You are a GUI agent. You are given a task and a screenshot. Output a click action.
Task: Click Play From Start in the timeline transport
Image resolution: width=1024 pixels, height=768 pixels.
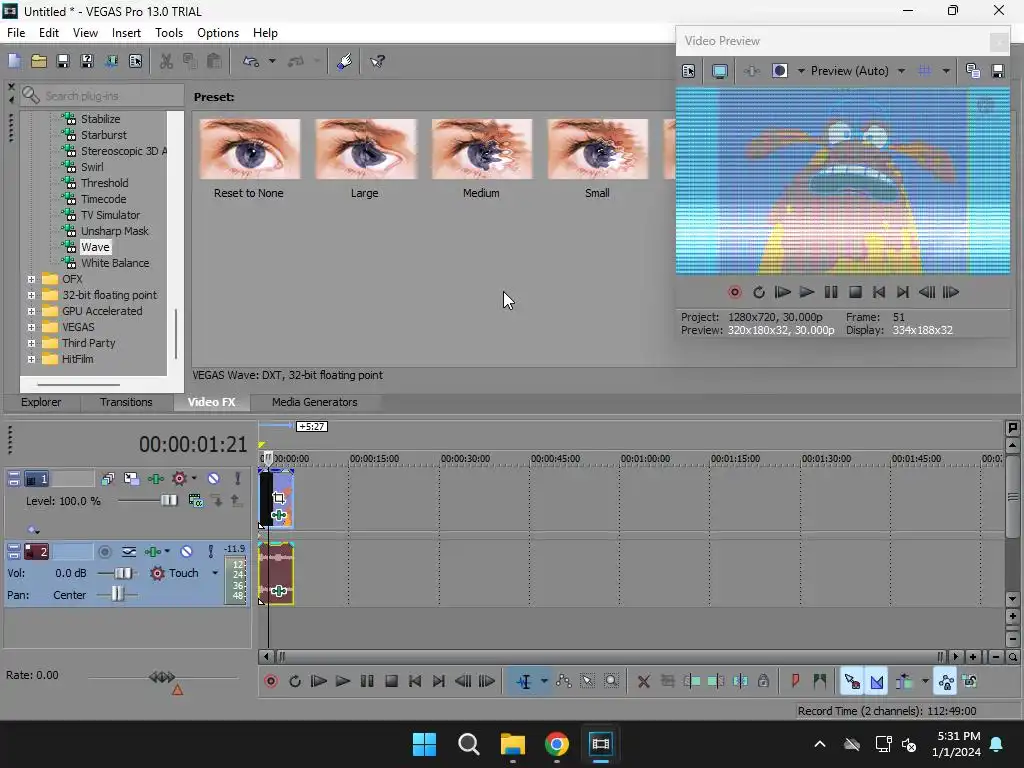[x=319, y=681]
